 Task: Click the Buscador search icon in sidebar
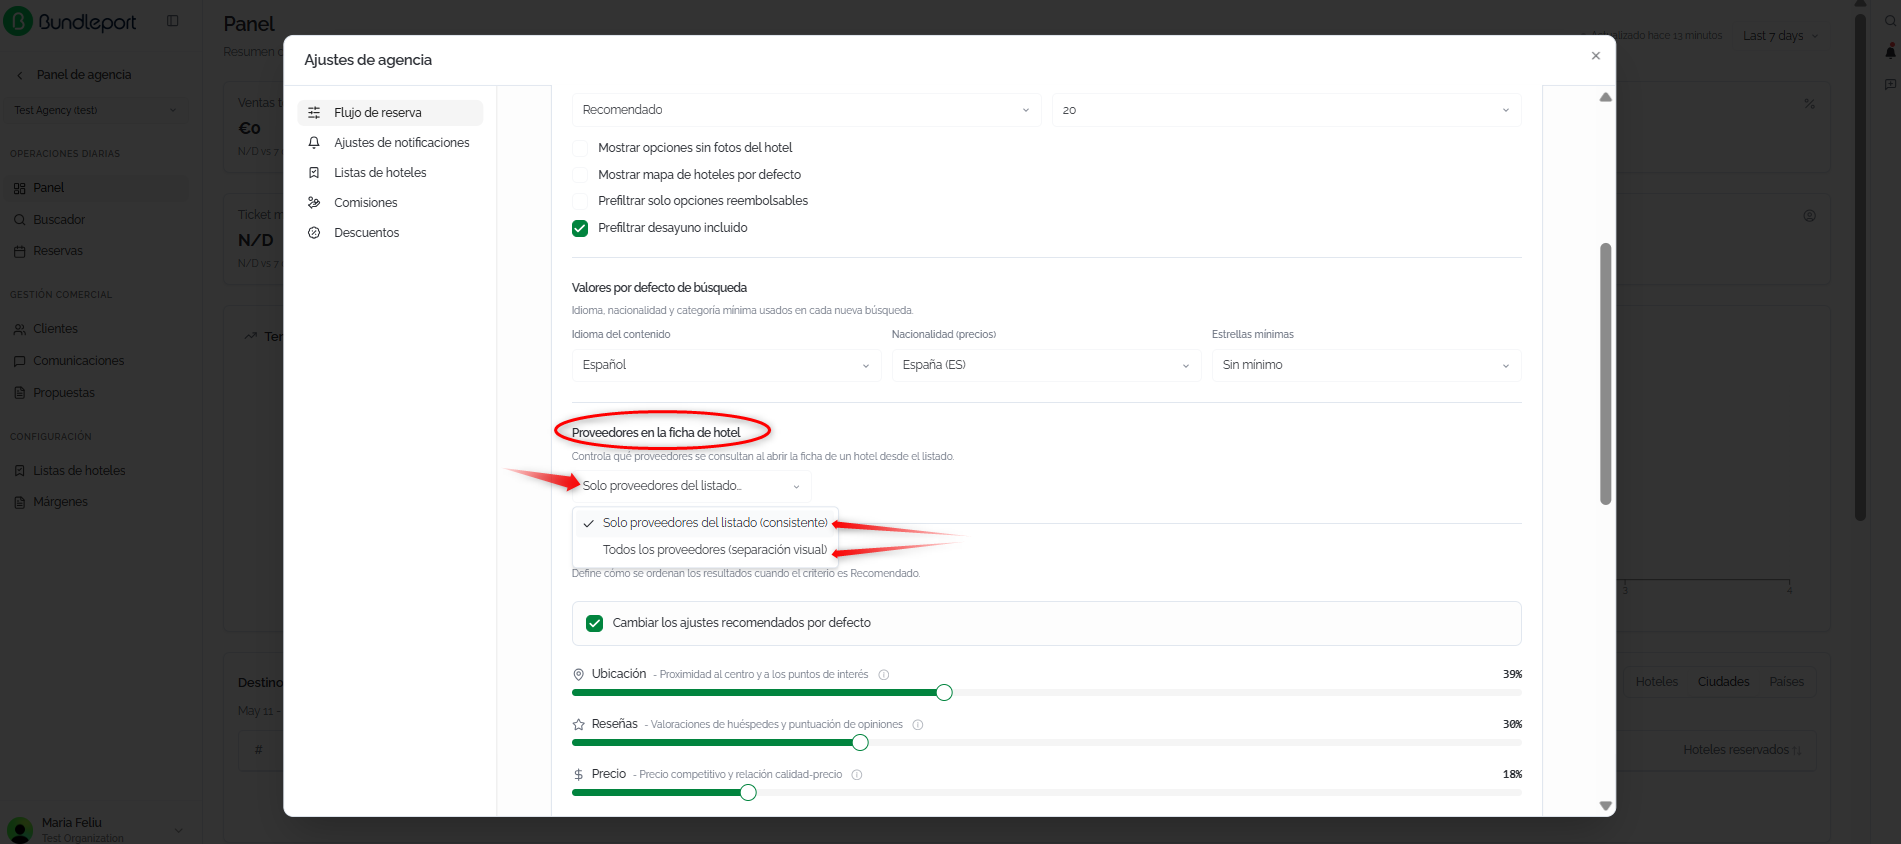20,220
